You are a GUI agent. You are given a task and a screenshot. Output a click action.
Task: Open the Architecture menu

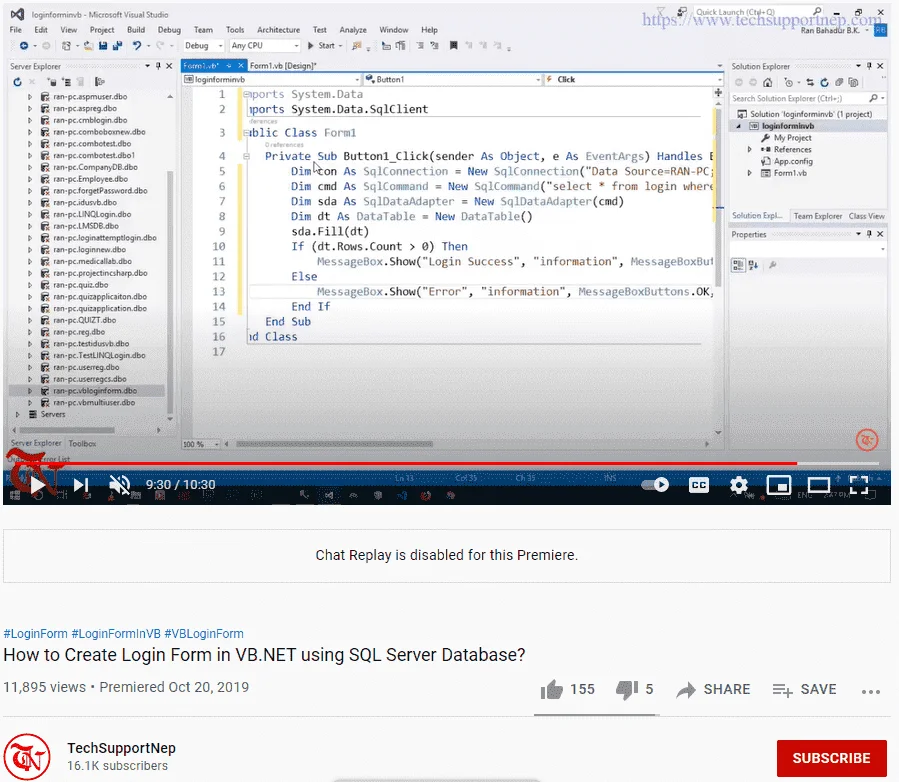coord(278,30)
